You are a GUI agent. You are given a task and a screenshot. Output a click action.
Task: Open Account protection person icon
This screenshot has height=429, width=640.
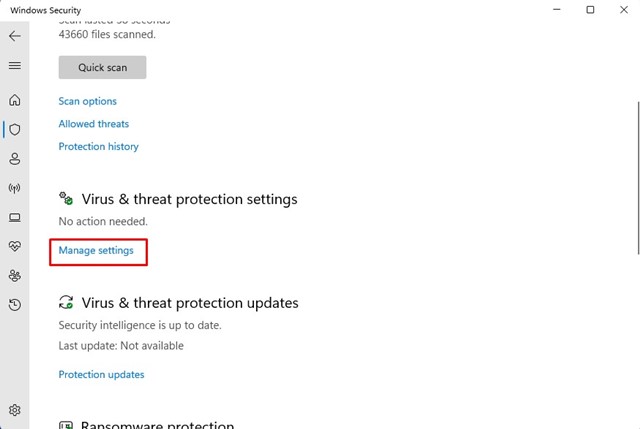click(x=15, y=159)
